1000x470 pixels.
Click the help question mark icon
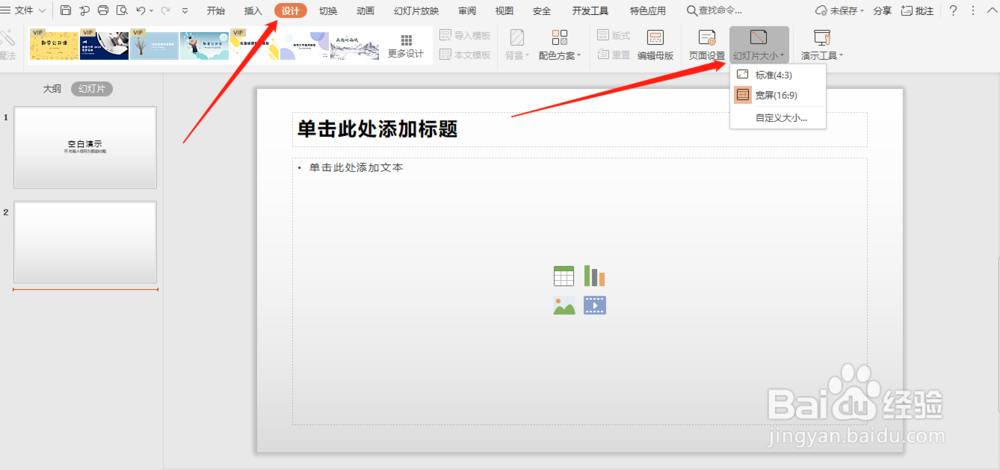(x=953, y=11)
